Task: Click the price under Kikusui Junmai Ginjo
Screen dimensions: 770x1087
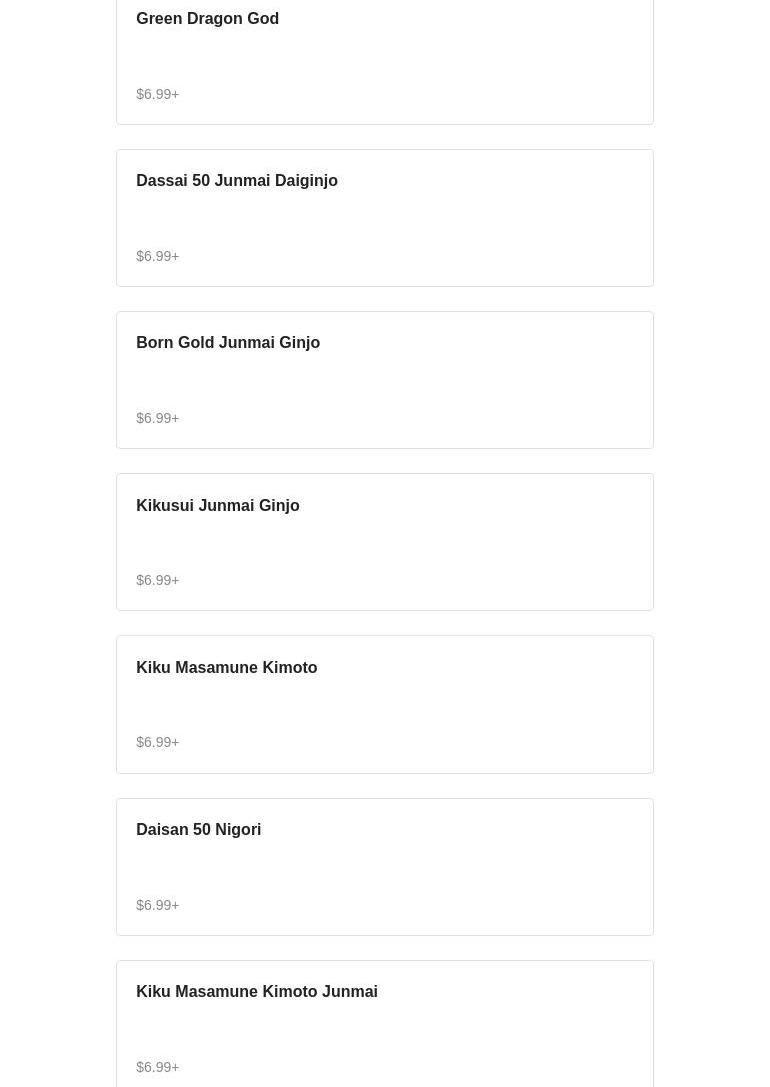Action: point(158,580)
